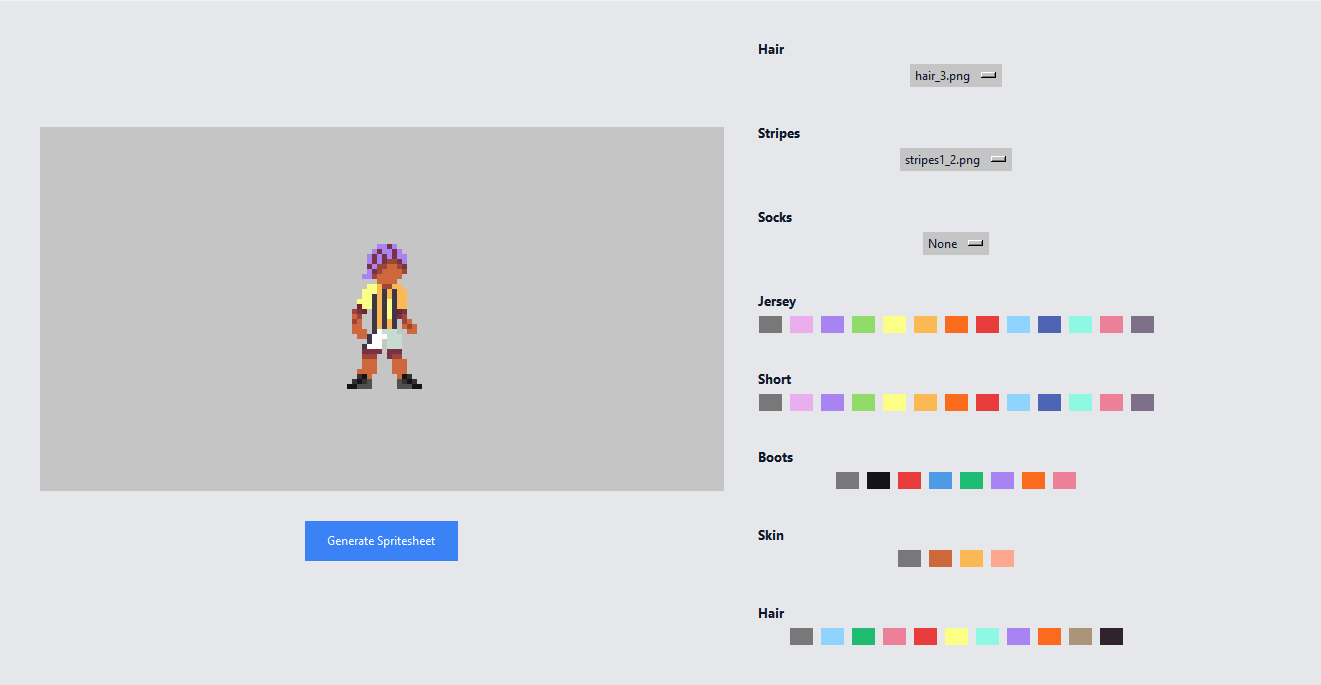Apply green Hair color

pyautogui.click(x=863, y=637)
